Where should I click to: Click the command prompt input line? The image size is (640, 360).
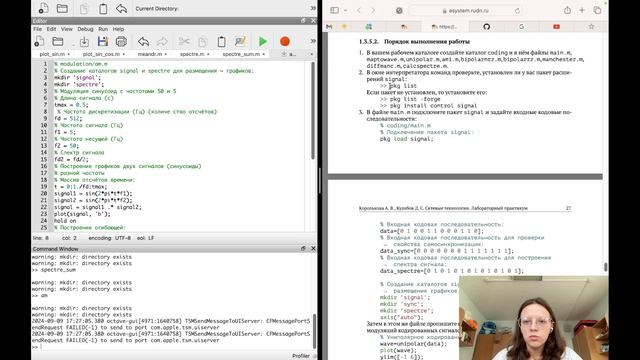pos(171,347)
